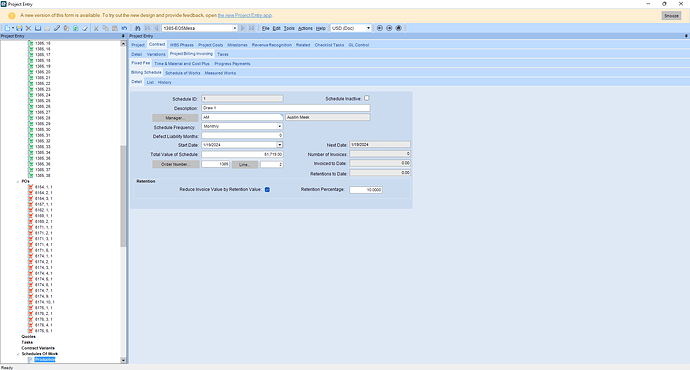This screenshot has height=370, width=690.
Task: Click the Delete X icon beside Save
Action: pyautogui.click(x=28, y=28)
